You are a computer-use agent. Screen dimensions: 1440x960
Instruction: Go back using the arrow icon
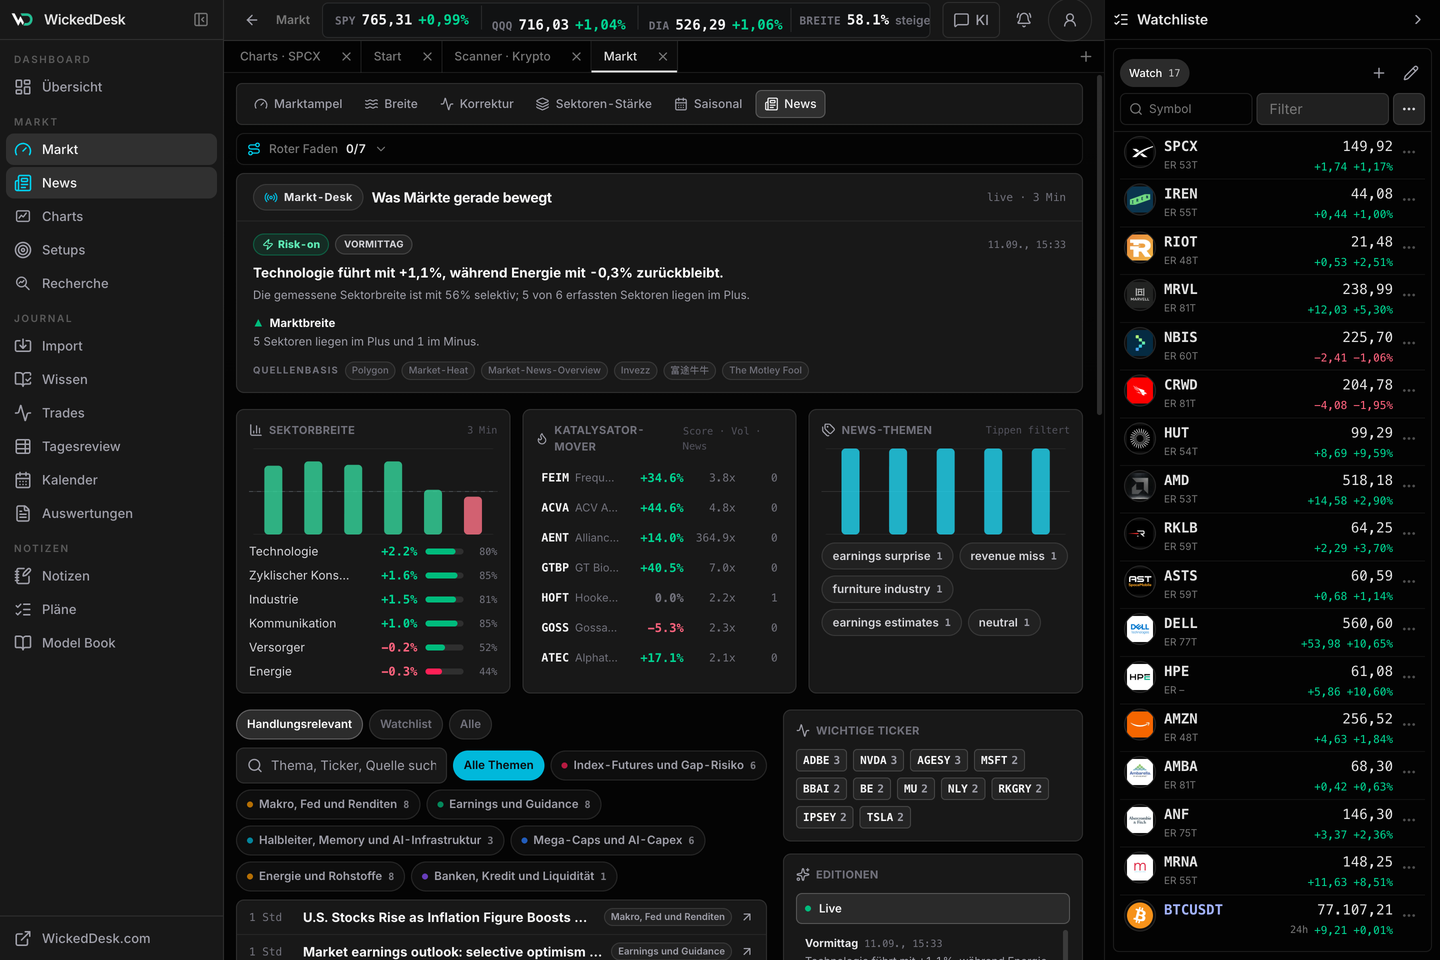point(252,20)
